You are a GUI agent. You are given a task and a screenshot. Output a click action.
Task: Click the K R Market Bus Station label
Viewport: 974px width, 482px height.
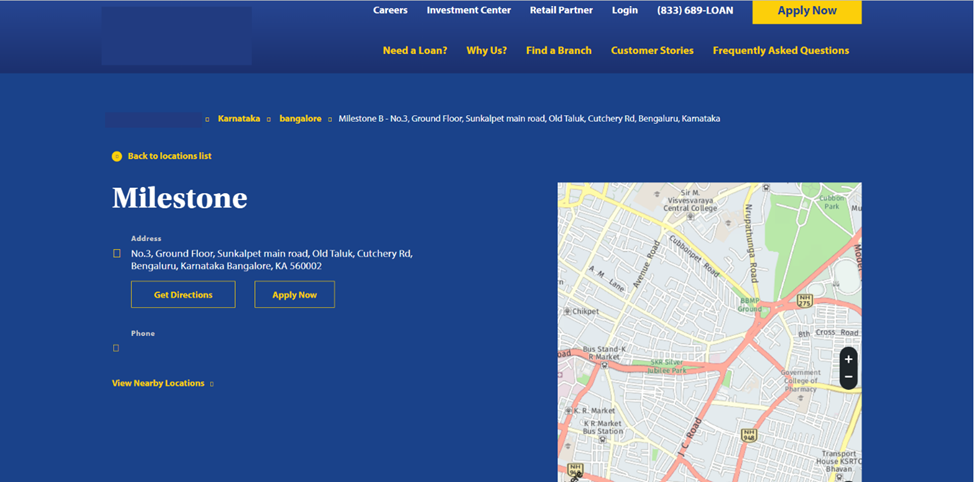pos(603,427)
